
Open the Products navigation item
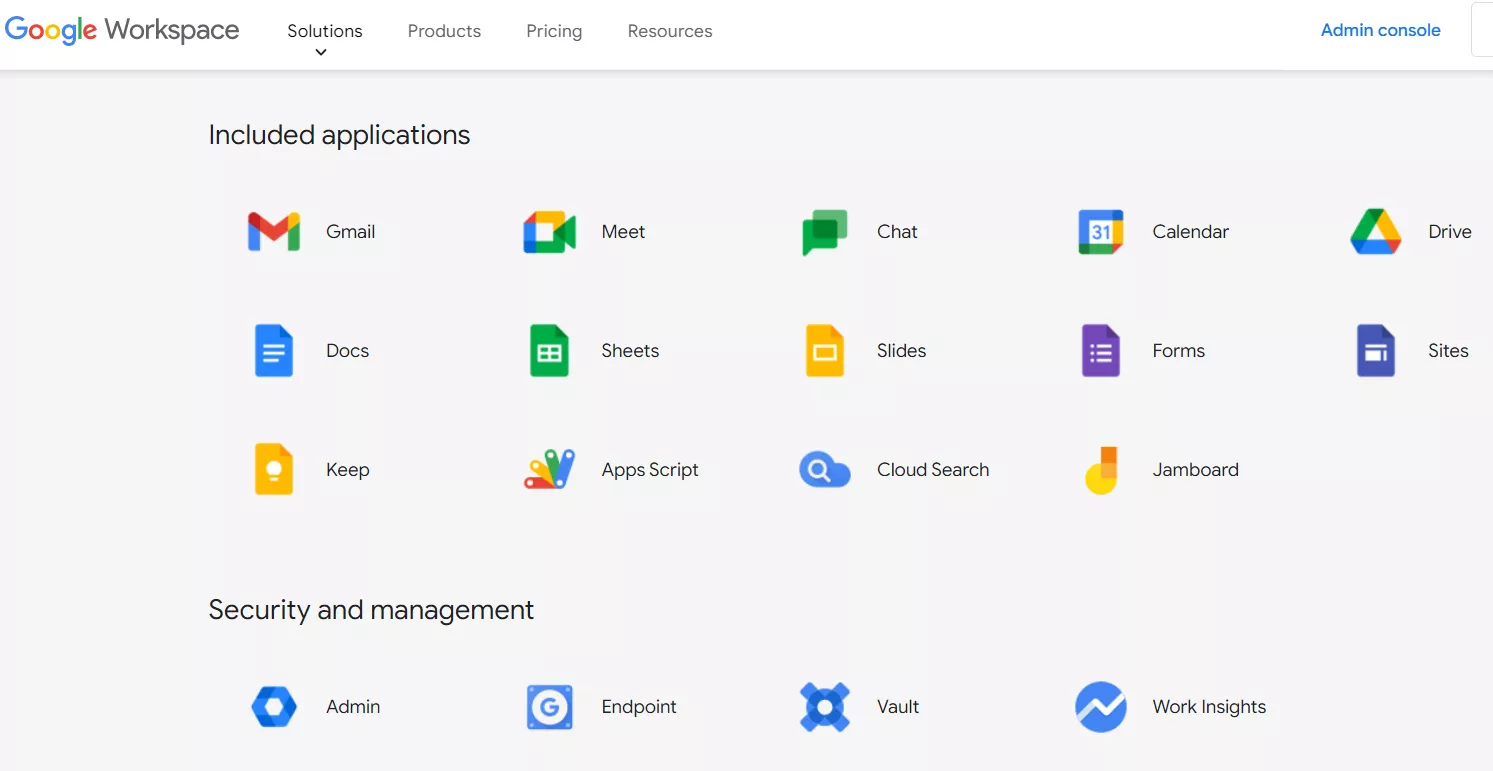(x=444, y=31)
